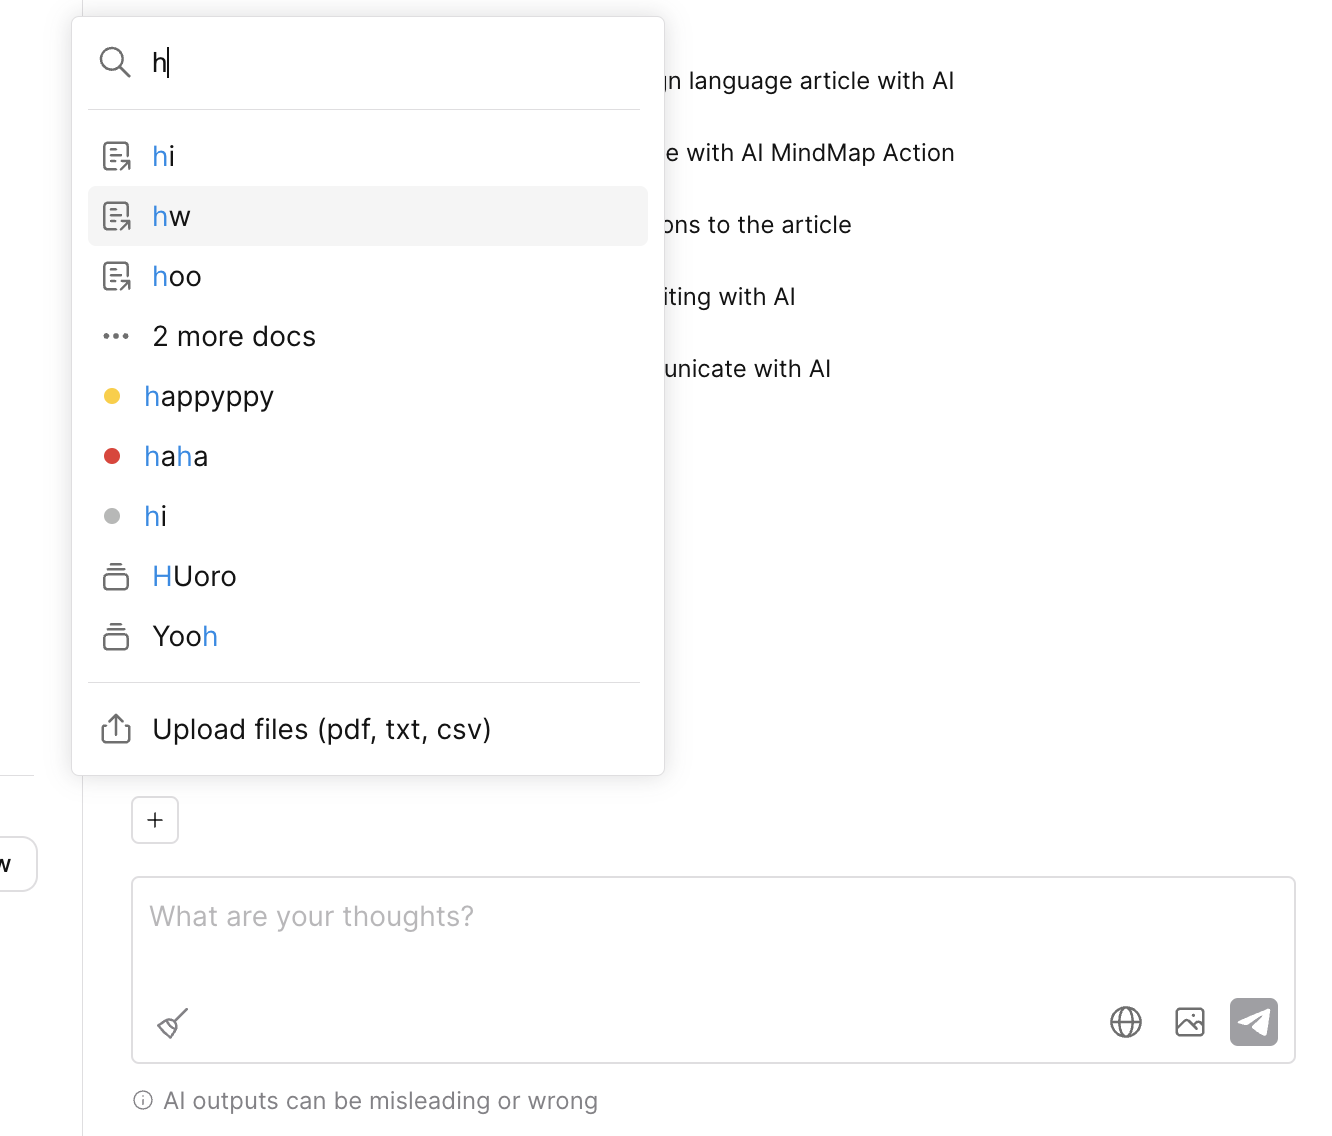This screenshot has width=1332, height=1136.
Task: Open "with AI MindMap Action" suggestion
Action: pos(810,153)
